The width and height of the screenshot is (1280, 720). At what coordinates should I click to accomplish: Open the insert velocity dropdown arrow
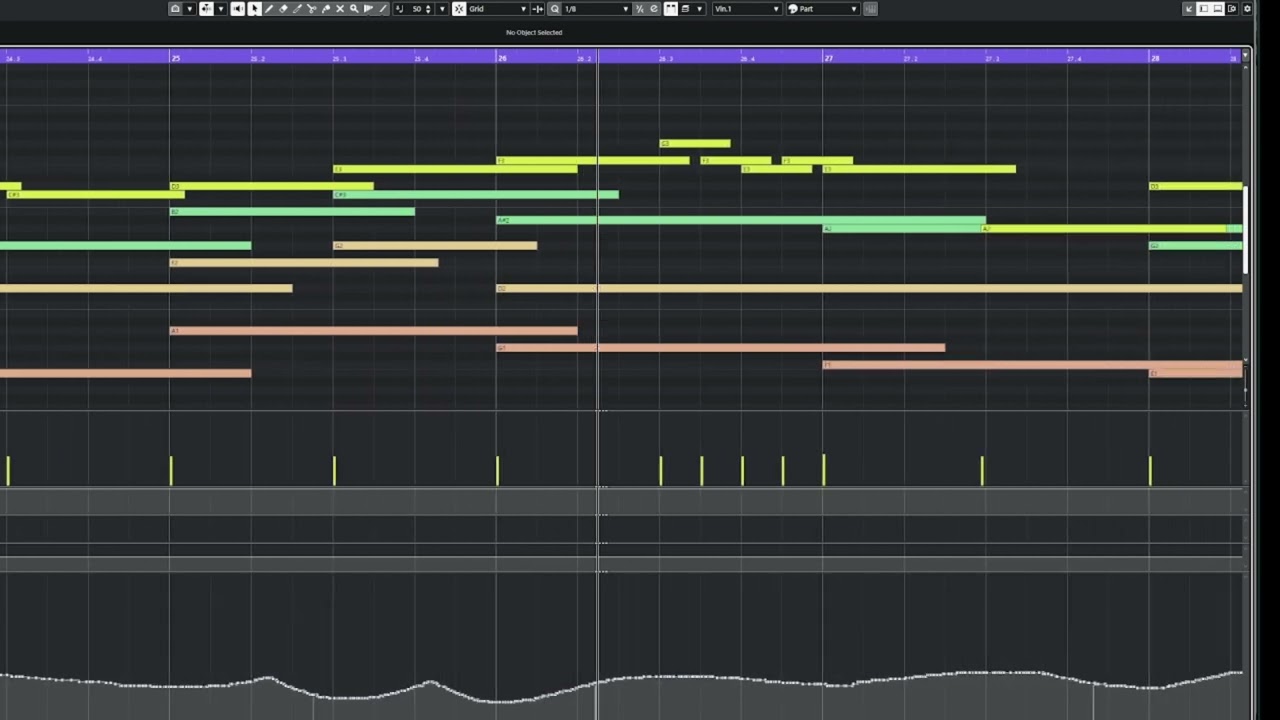(x=443, y=8)
